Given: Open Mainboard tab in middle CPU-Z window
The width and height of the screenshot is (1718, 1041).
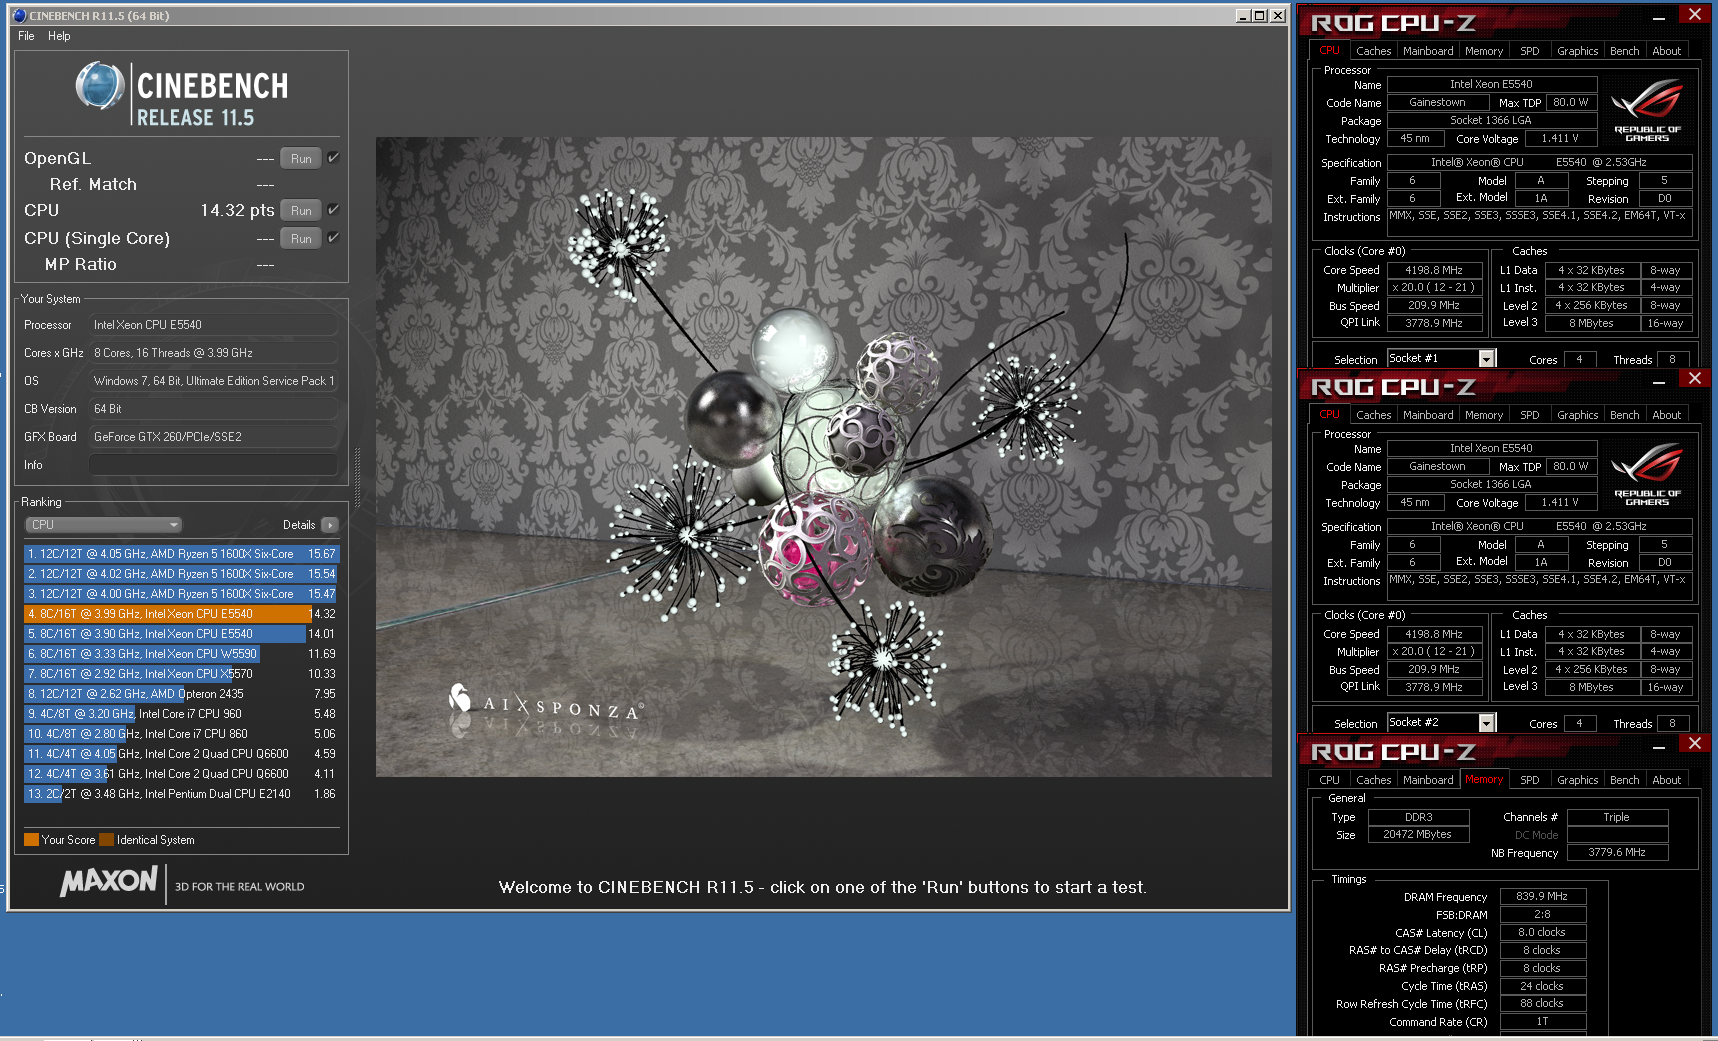Looking at the screenshot, I should point(1428,415).
